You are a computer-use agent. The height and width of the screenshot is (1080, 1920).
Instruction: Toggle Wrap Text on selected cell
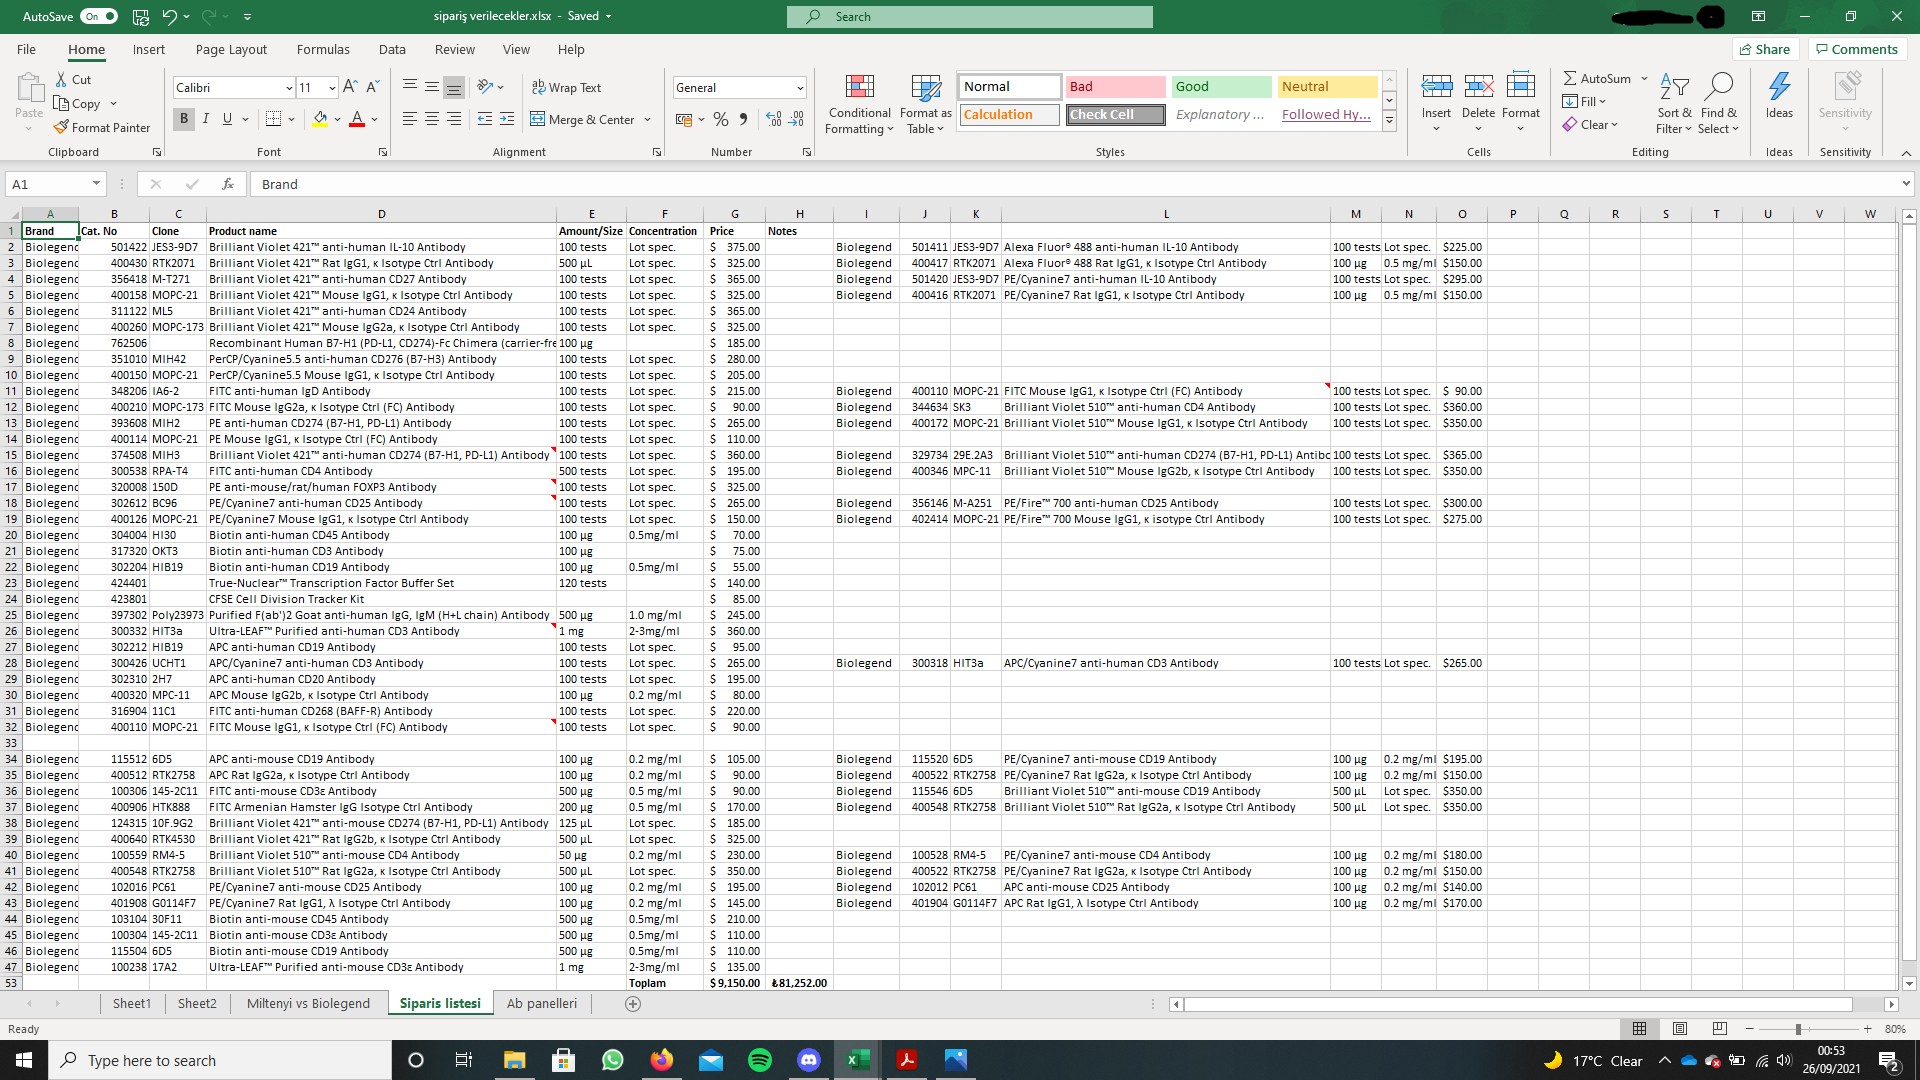566,88
